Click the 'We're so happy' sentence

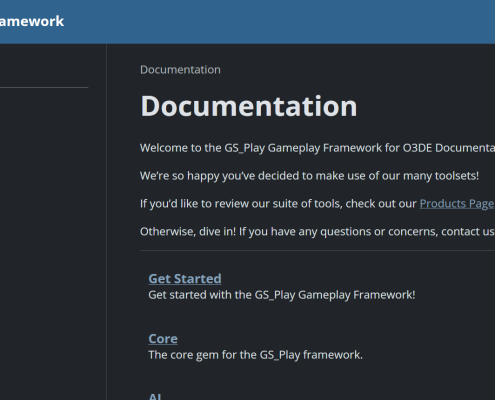309,176
